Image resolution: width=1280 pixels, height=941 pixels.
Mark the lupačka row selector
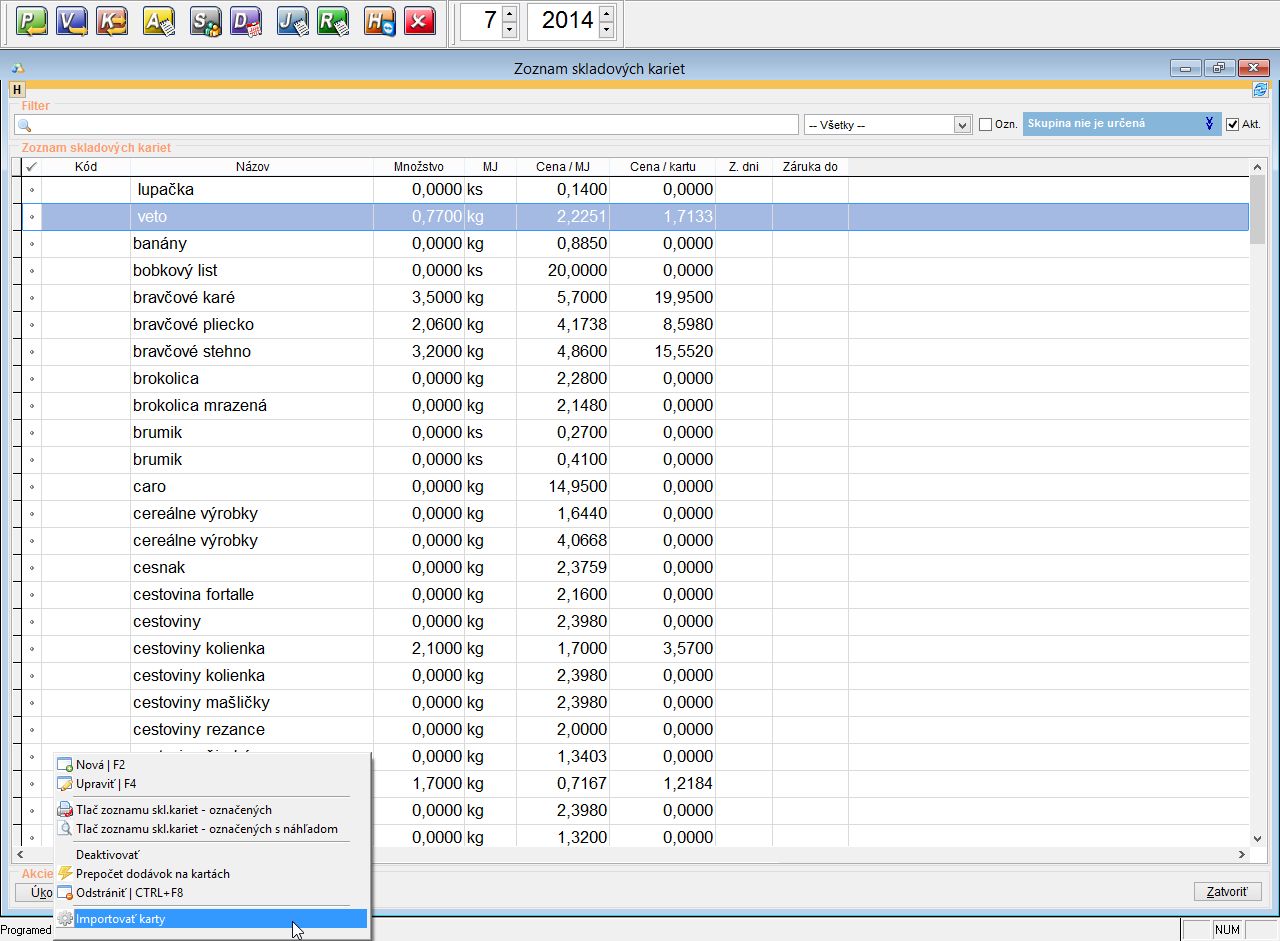(x=32, y=189)
